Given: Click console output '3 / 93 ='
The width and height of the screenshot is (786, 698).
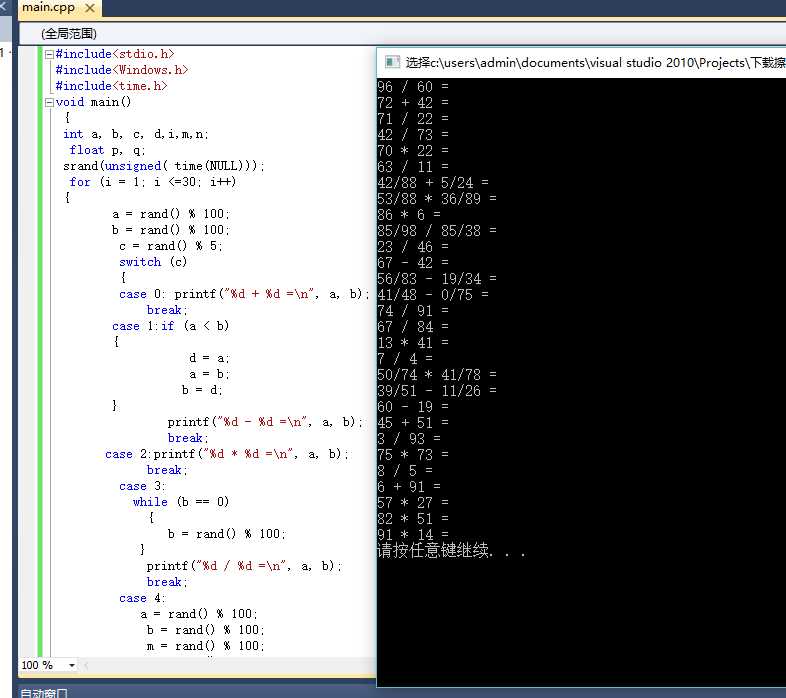Looking at the screenshot, I should click(x=409, y=439).
